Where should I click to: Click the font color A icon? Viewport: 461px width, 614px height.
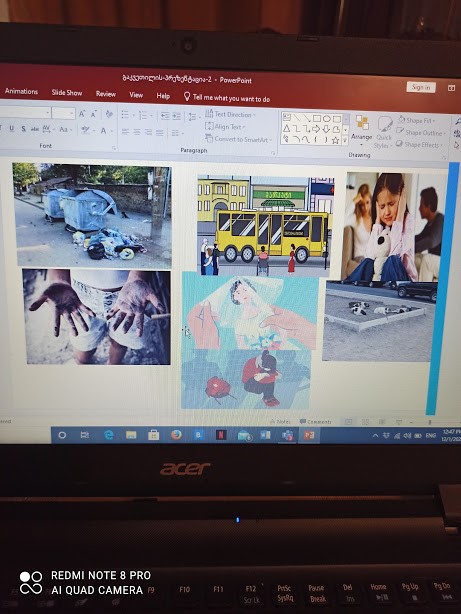pos(103,130)
